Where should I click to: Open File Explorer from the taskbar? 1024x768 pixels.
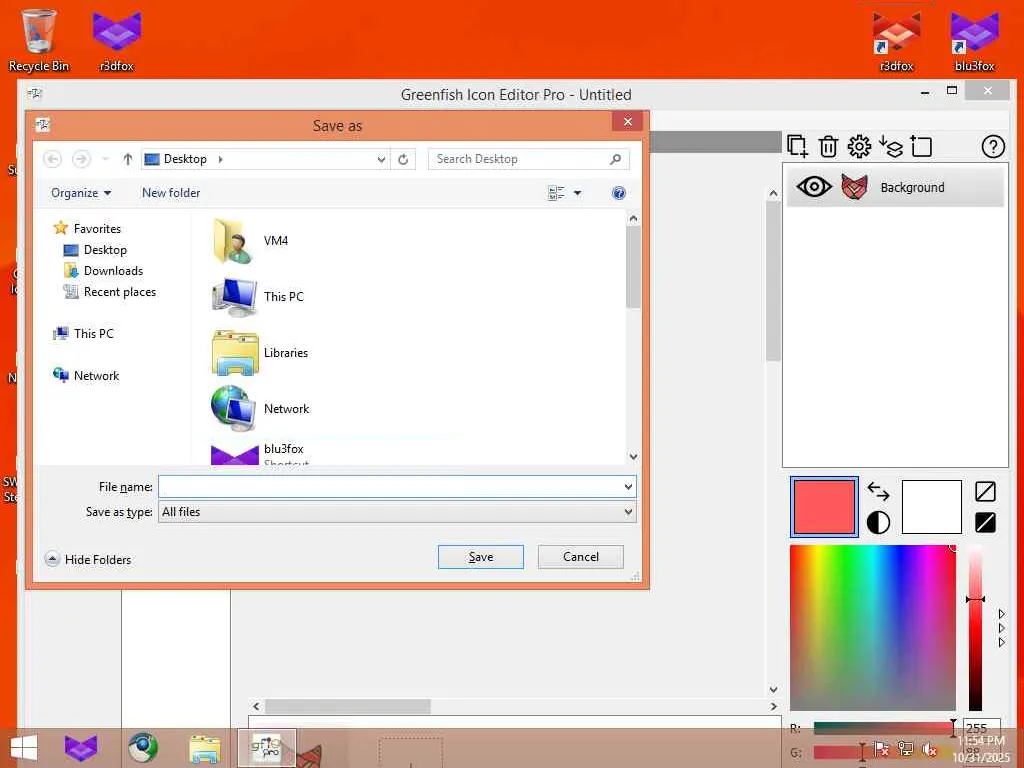(x=204, y=748)
